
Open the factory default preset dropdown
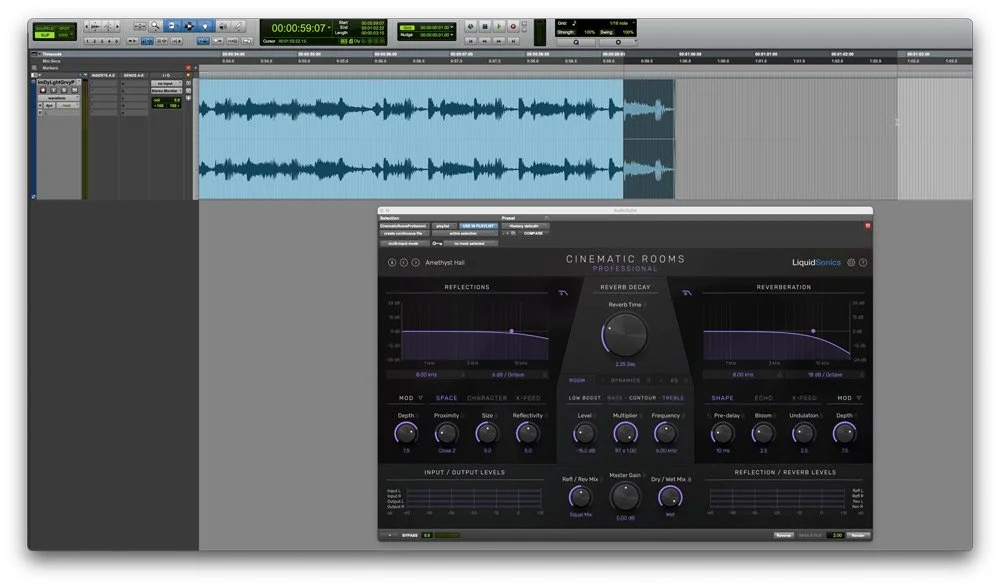[525, 226]
